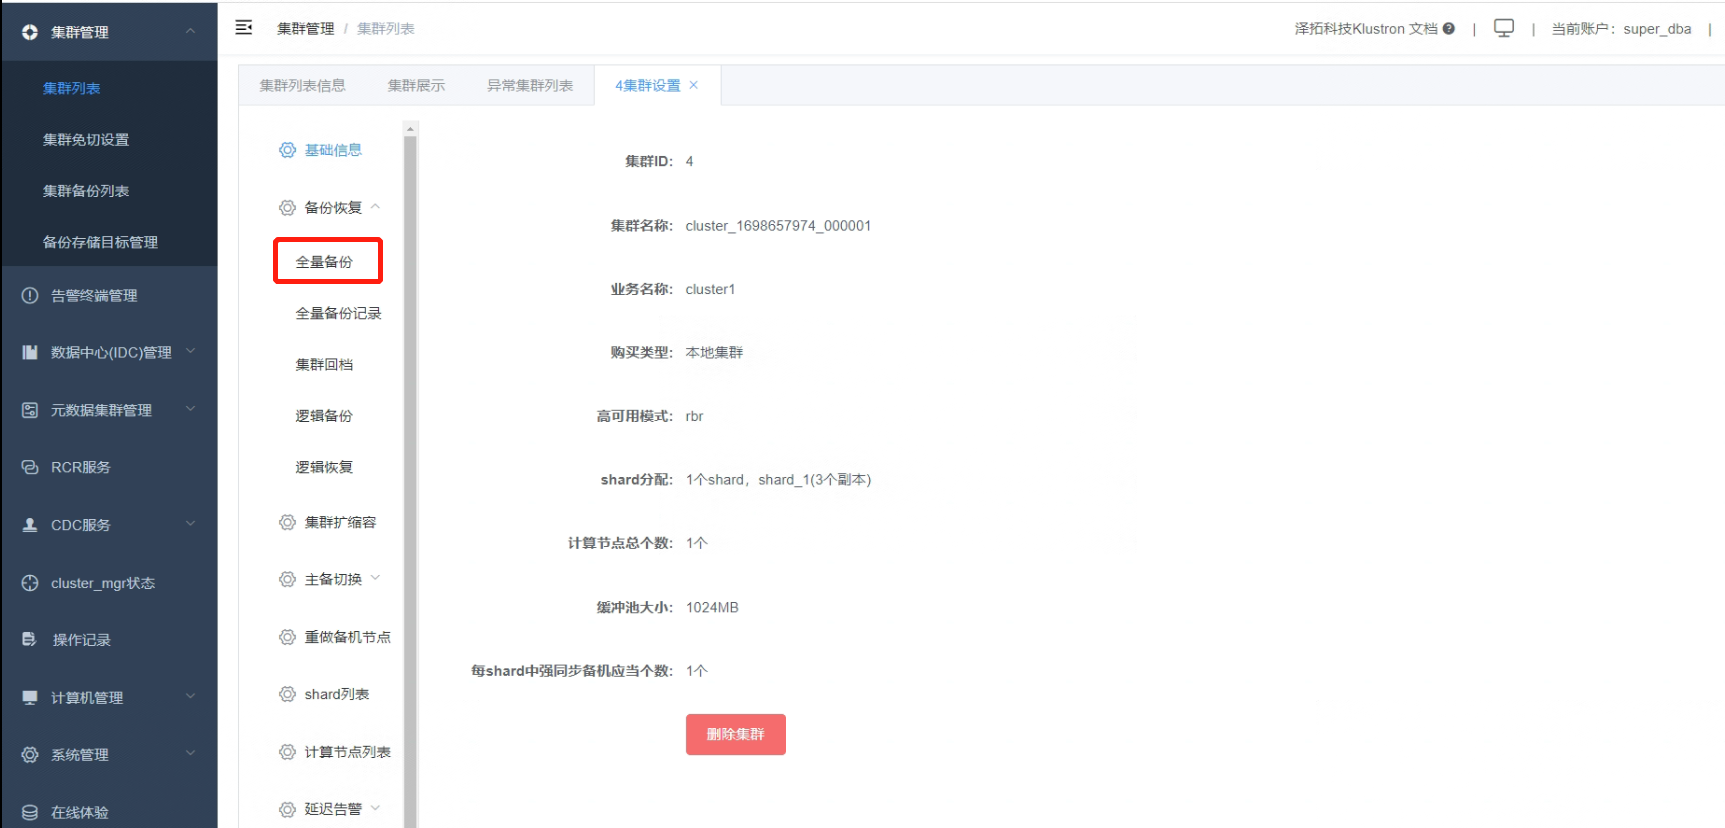Click the gear icon beside 计算节点列表
1725x828 pixels.
[x=287, y=752]
